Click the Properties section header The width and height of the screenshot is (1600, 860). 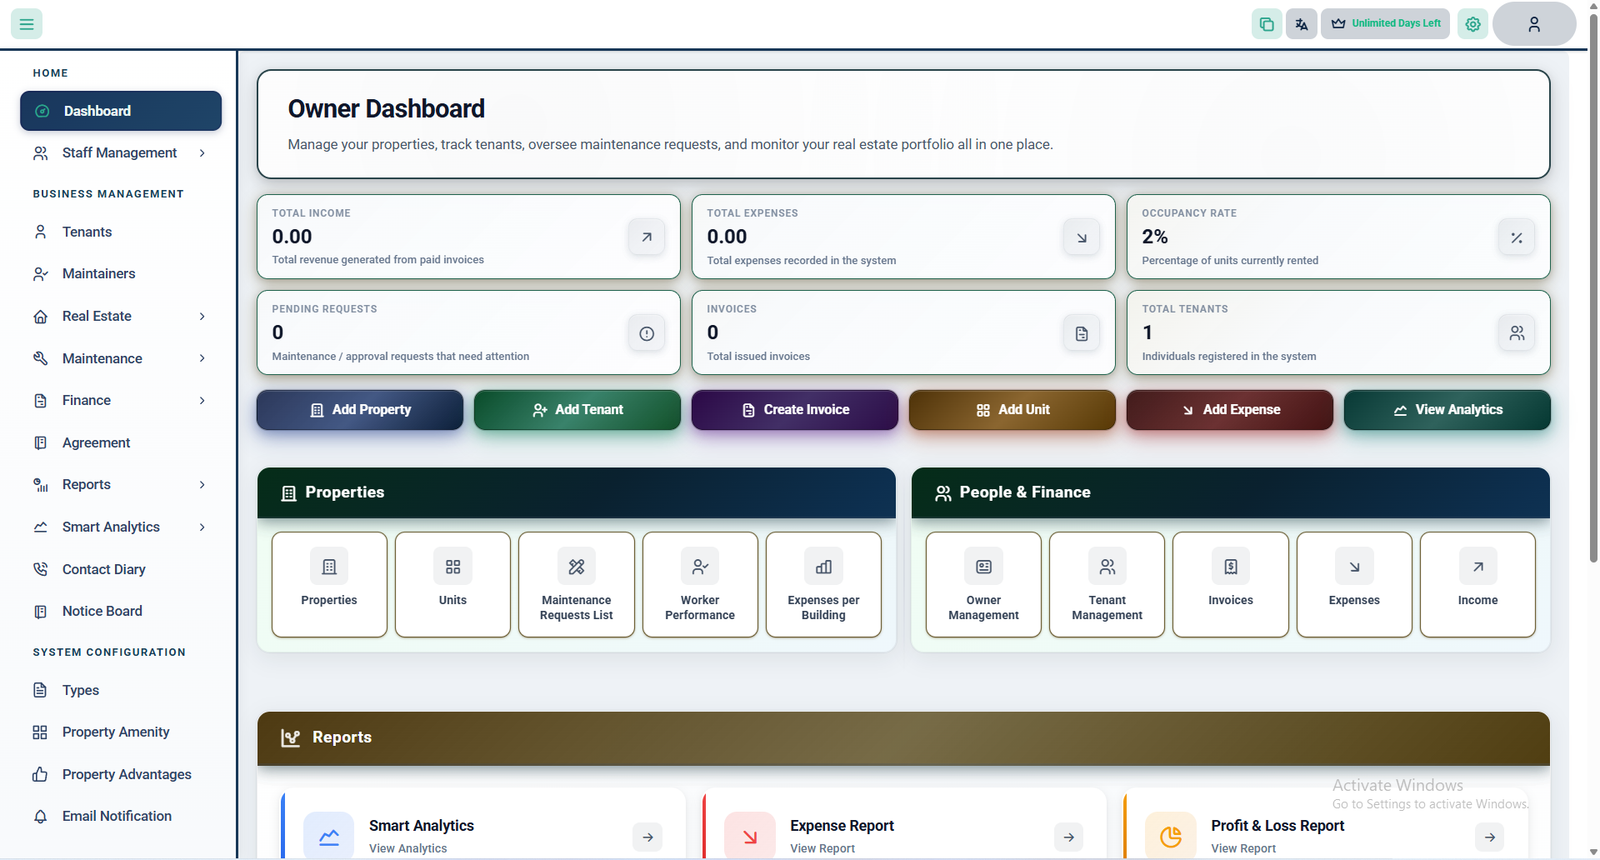[576, 493]
